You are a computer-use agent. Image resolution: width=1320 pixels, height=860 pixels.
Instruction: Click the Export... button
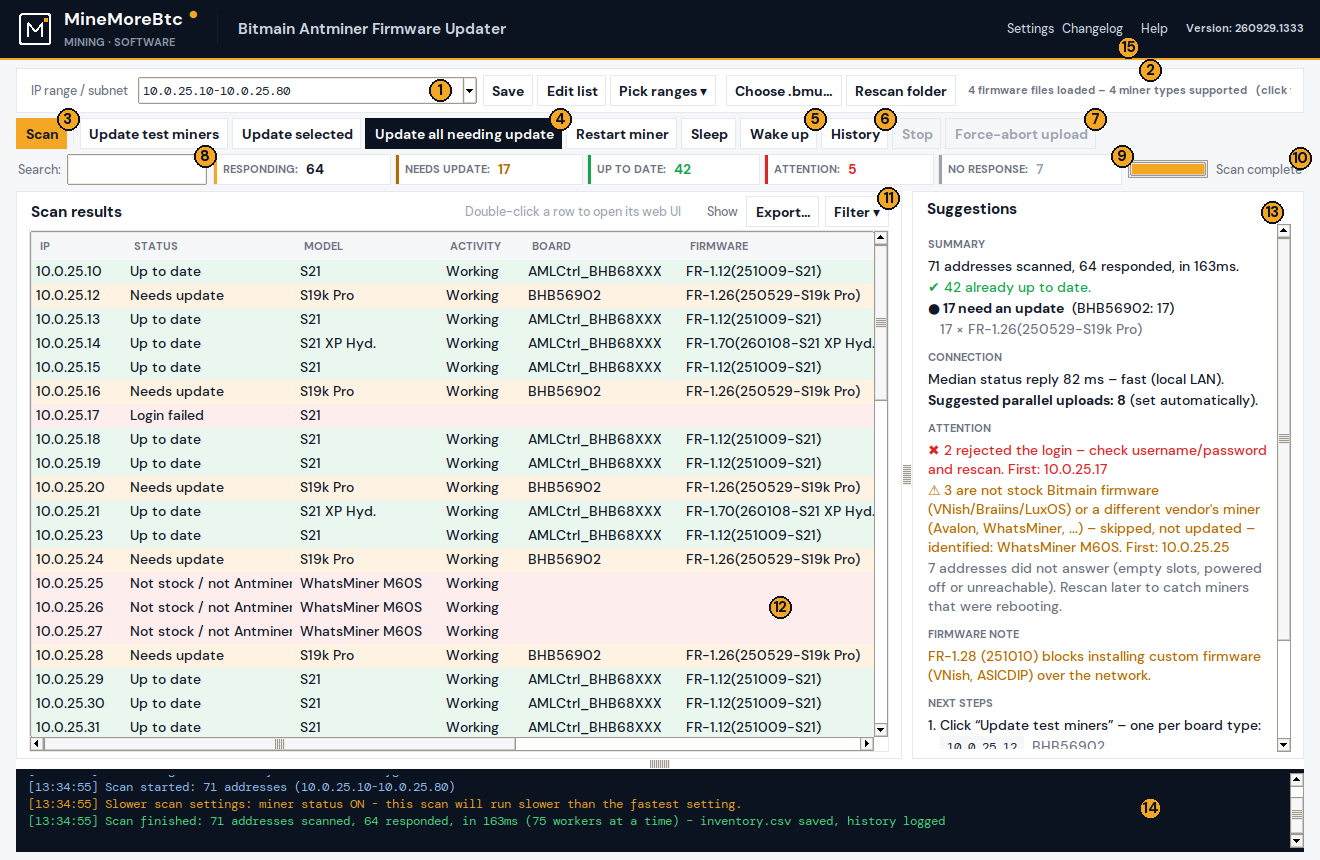[x=782, y=212]
